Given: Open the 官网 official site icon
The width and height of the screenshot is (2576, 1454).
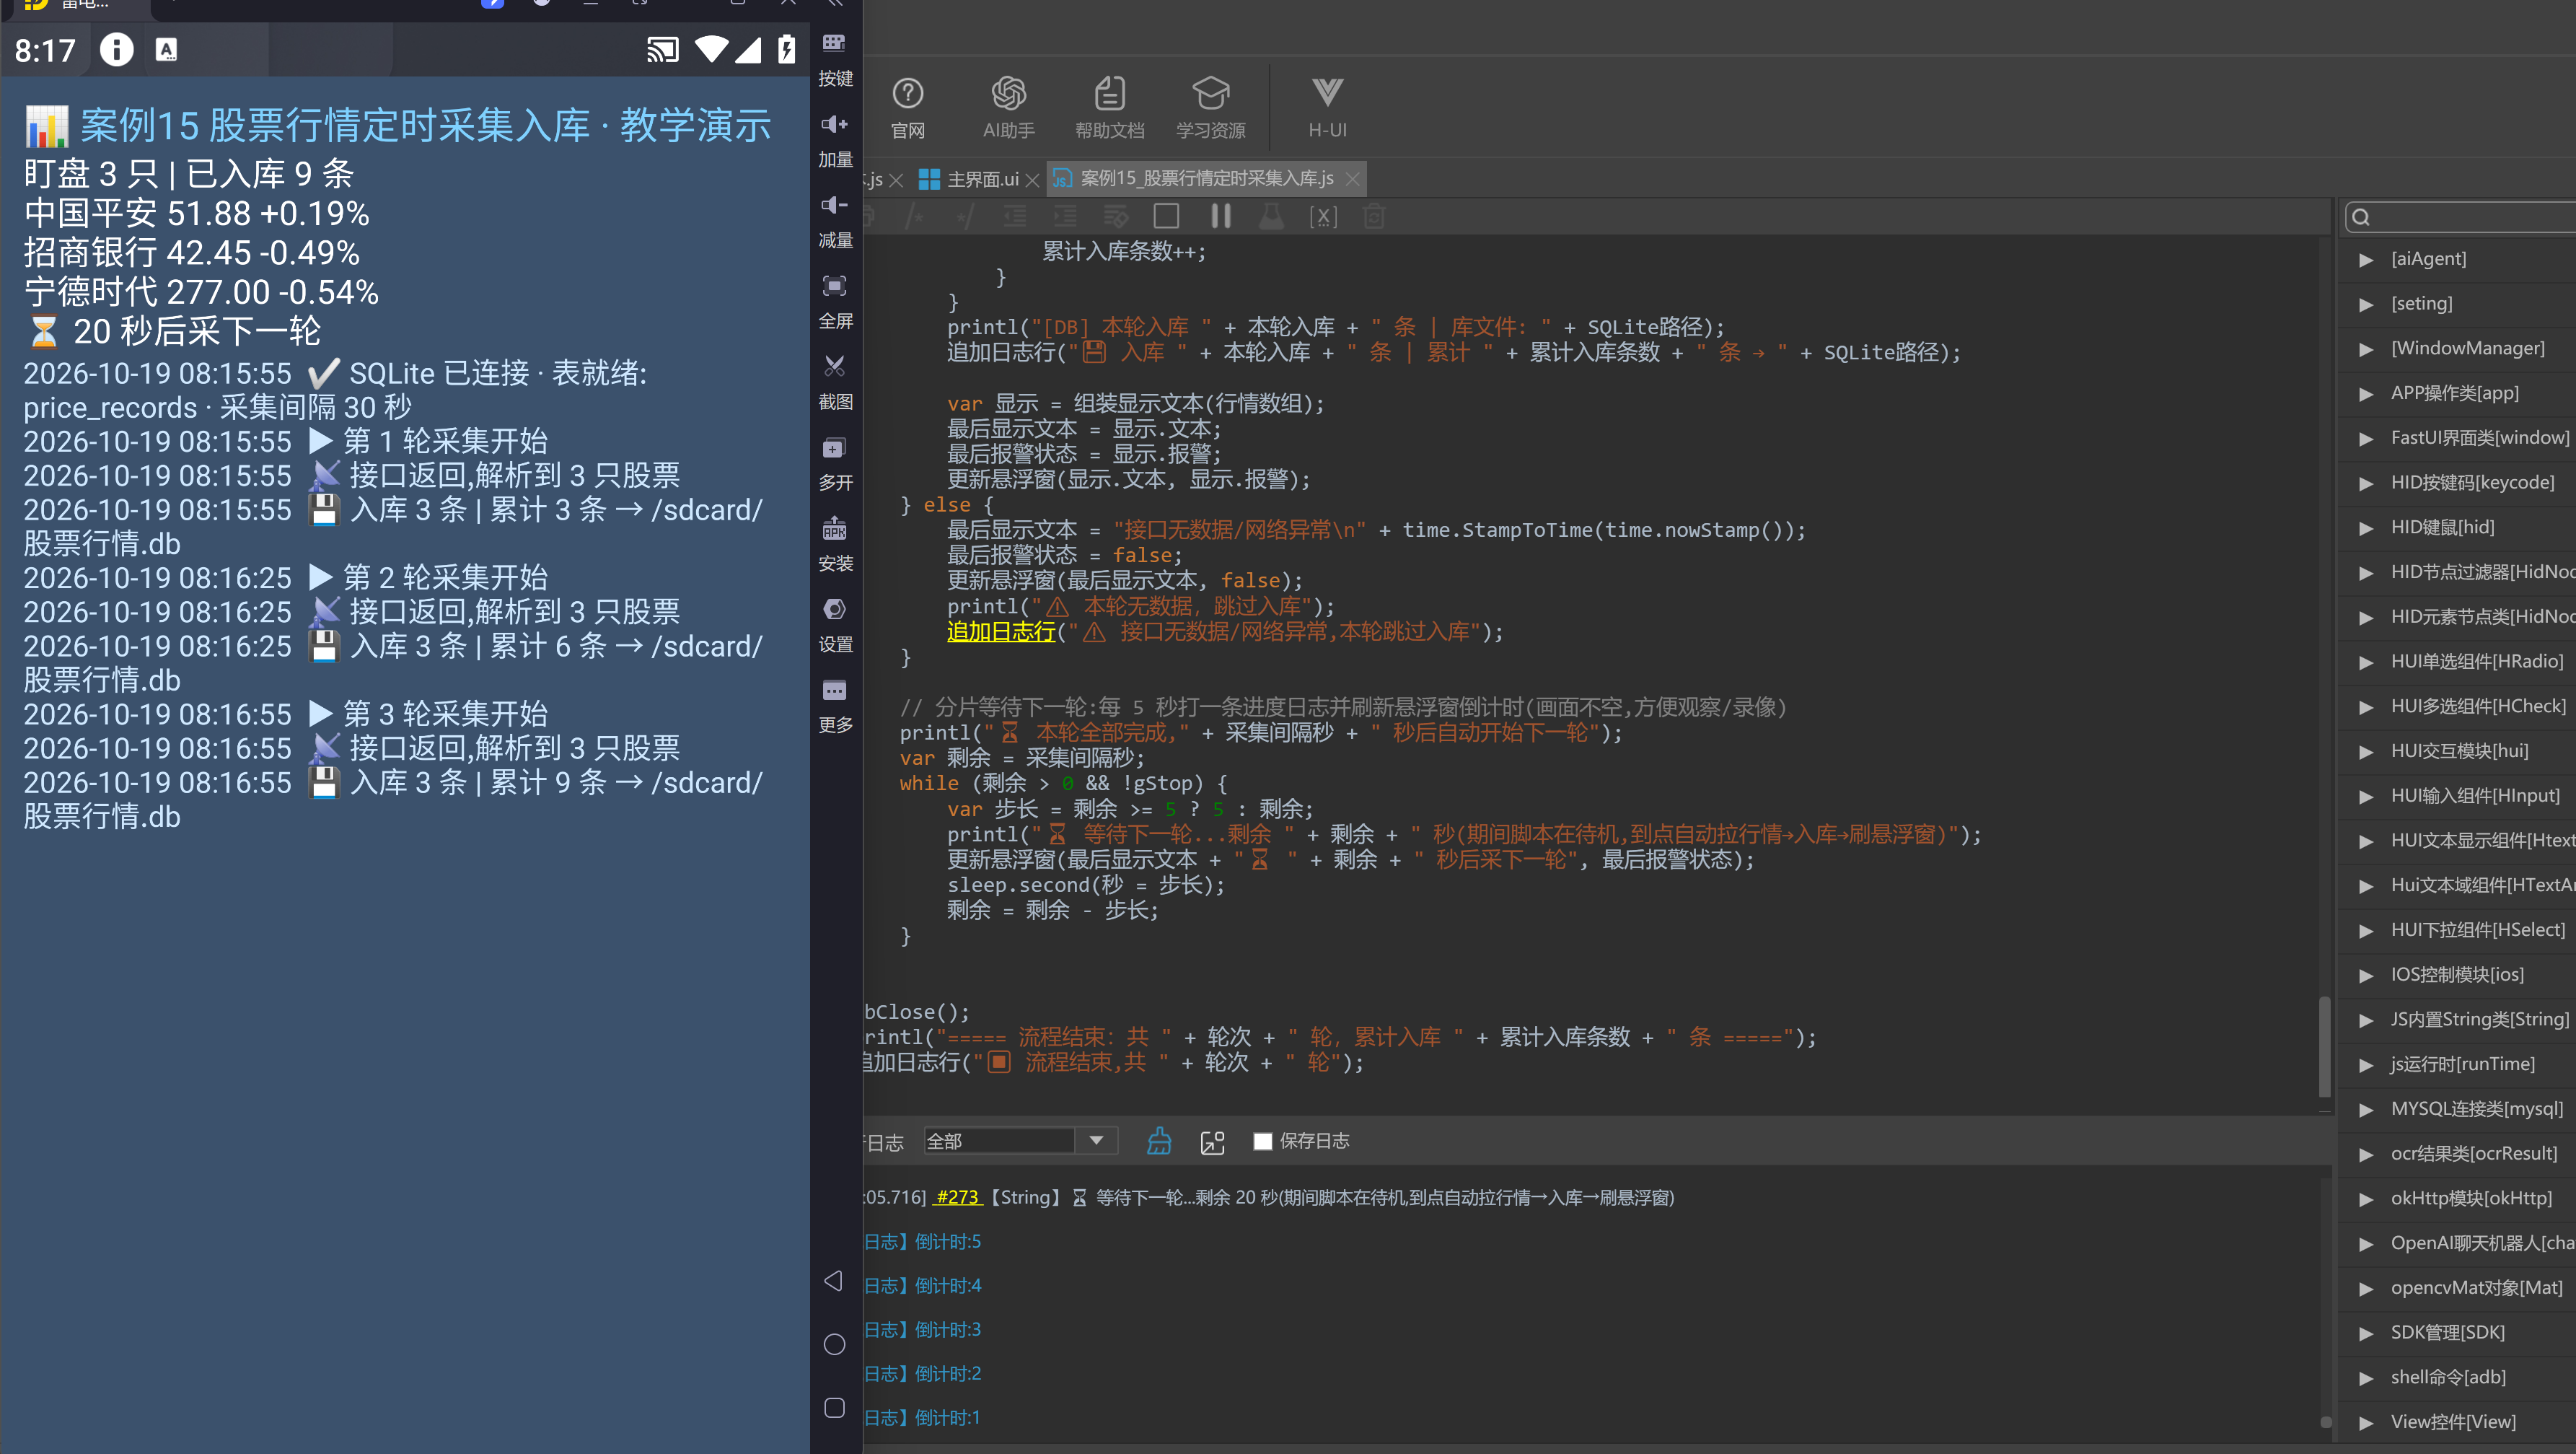Looking at the screenshot, I should tap(907, 107).
